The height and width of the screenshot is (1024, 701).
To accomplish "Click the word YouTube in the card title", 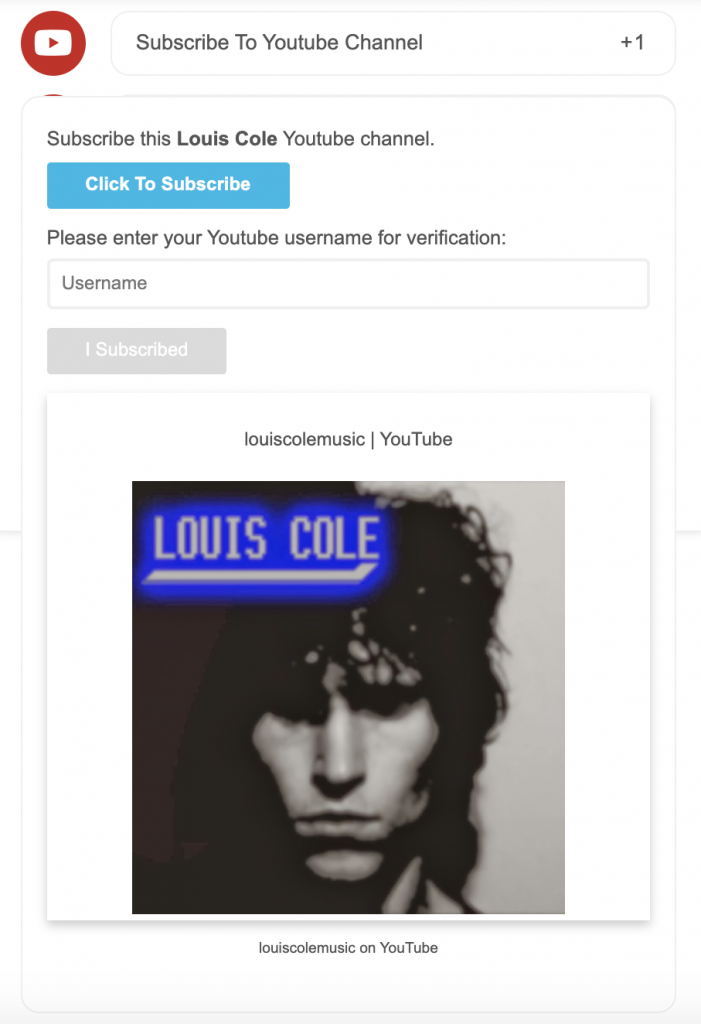I will (416, 439).
